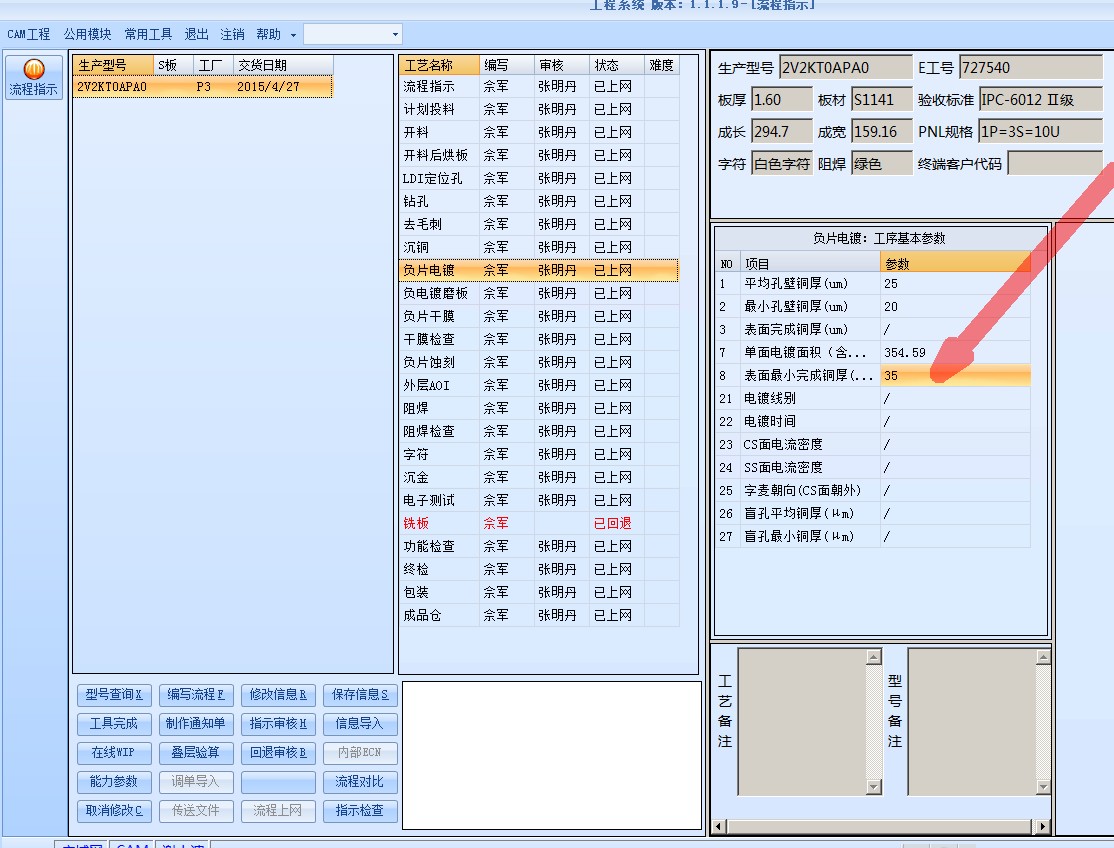Viewport: 1114px width, 848px height.
Task: Click the 取消修改 button
Action: [114, 811]
